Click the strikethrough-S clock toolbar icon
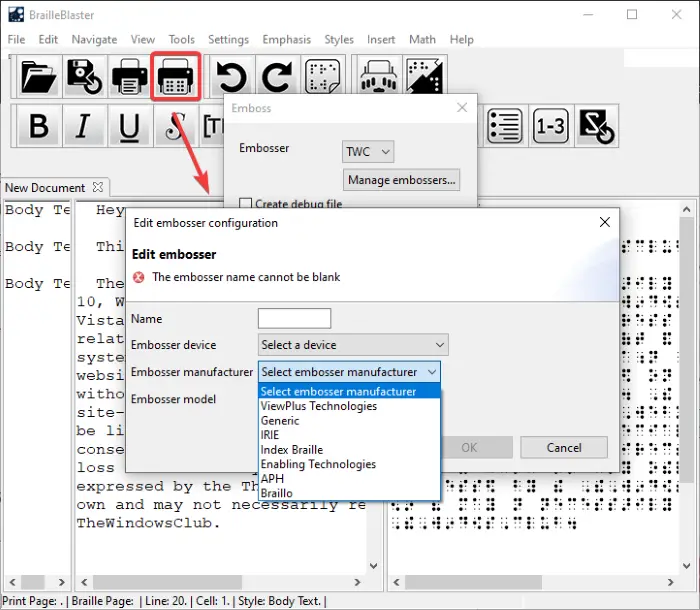700x610 pixels. click(596, 126)
